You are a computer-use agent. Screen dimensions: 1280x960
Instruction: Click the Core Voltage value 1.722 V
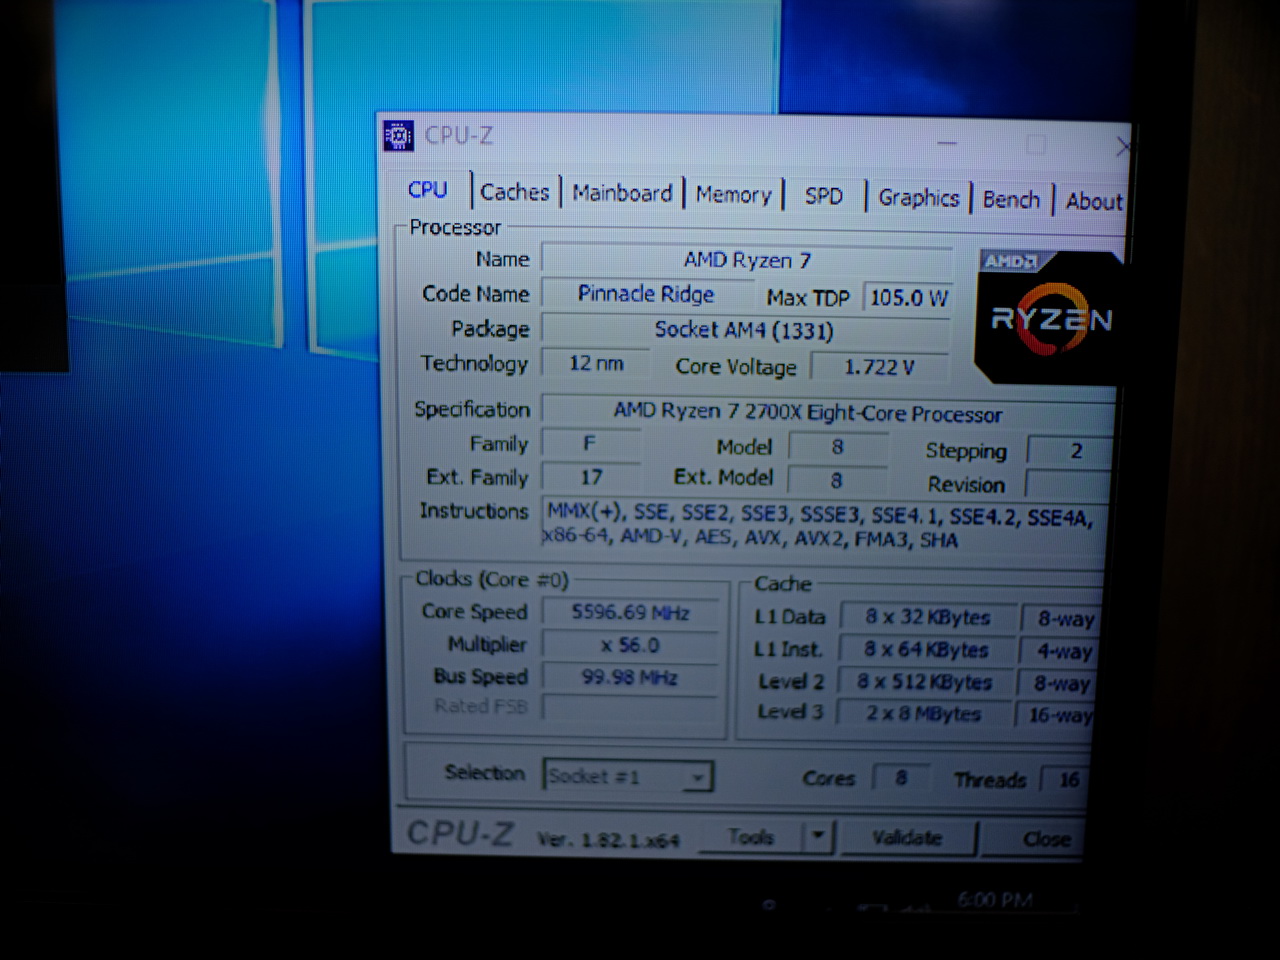pos(879,367)
